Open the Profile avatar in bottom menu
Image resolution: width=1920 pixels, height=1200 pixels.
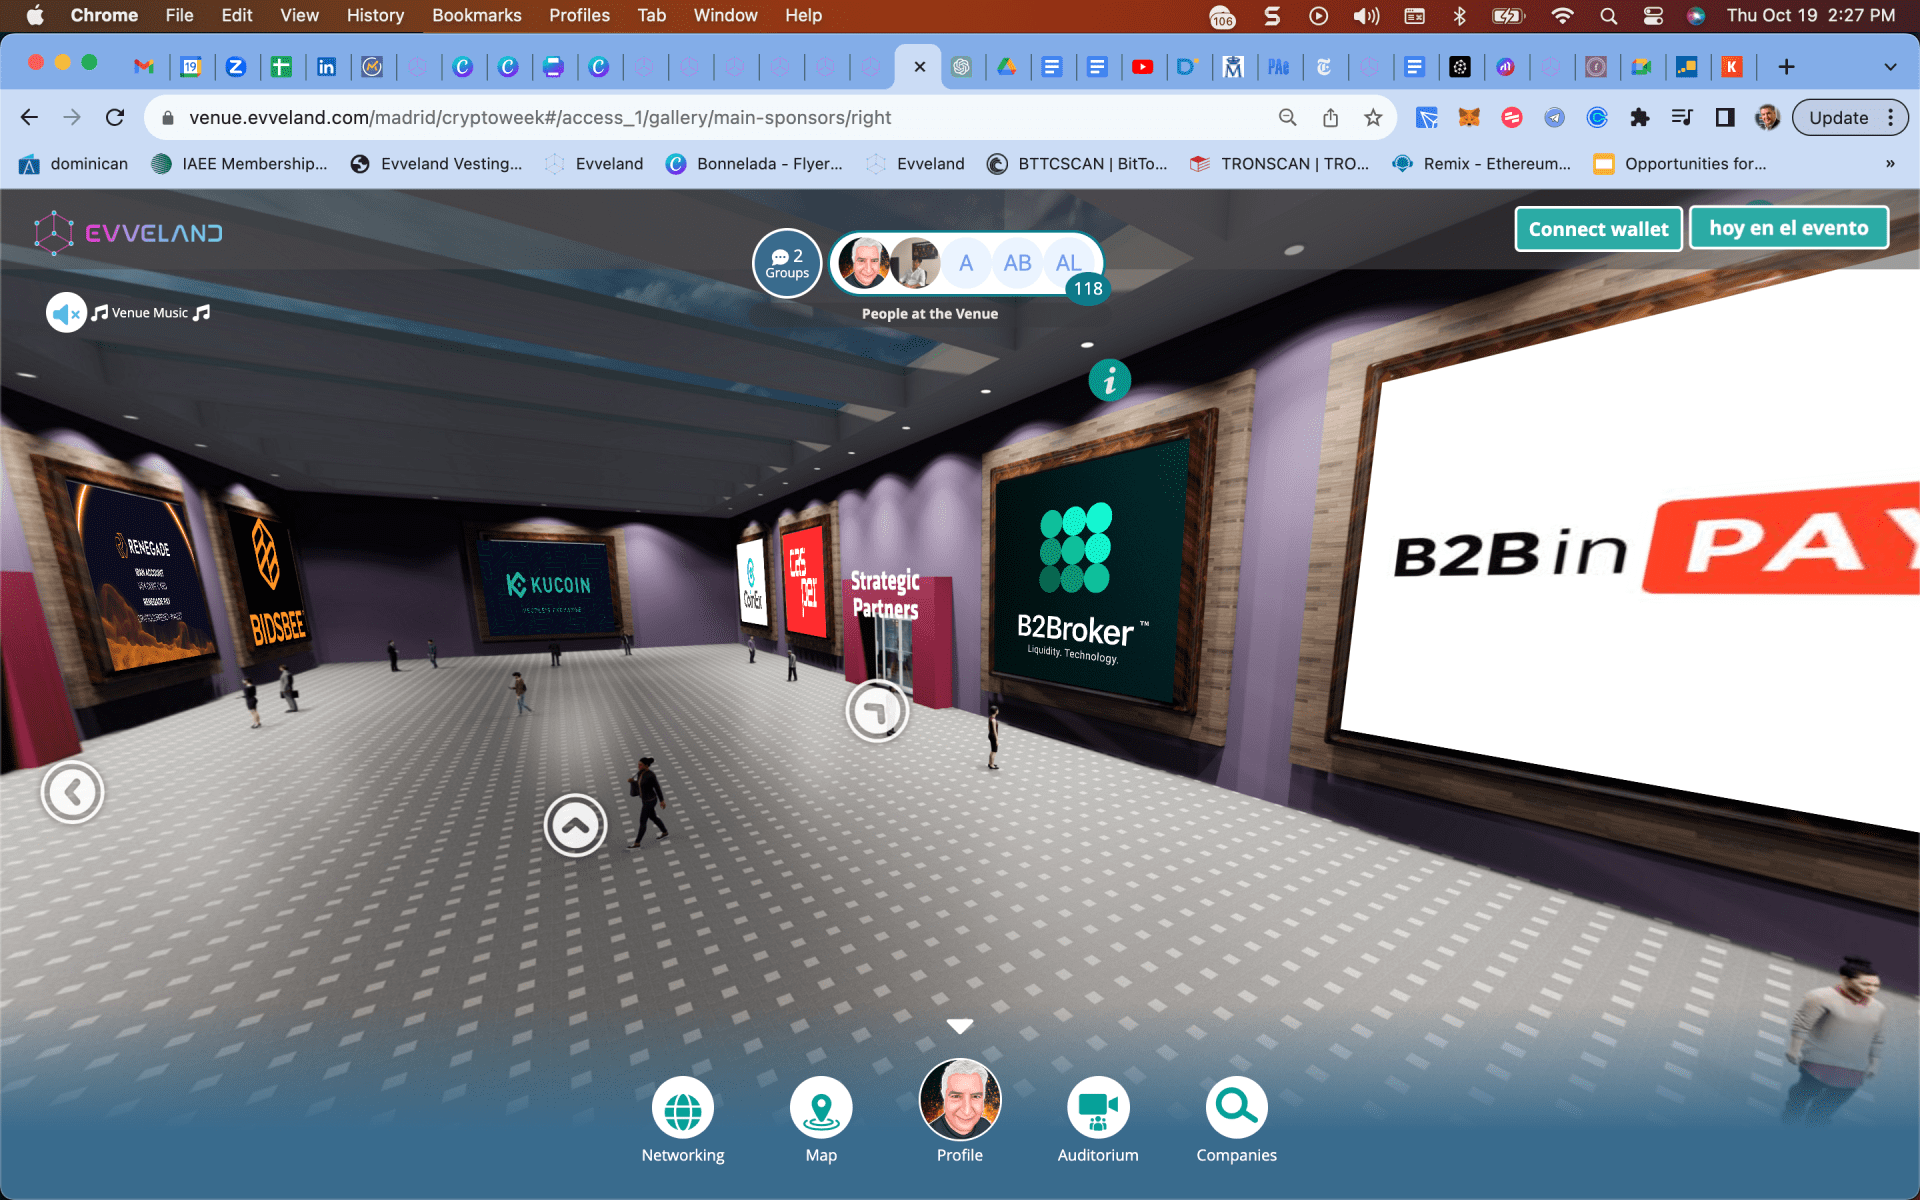click(x=960, y=1100)
